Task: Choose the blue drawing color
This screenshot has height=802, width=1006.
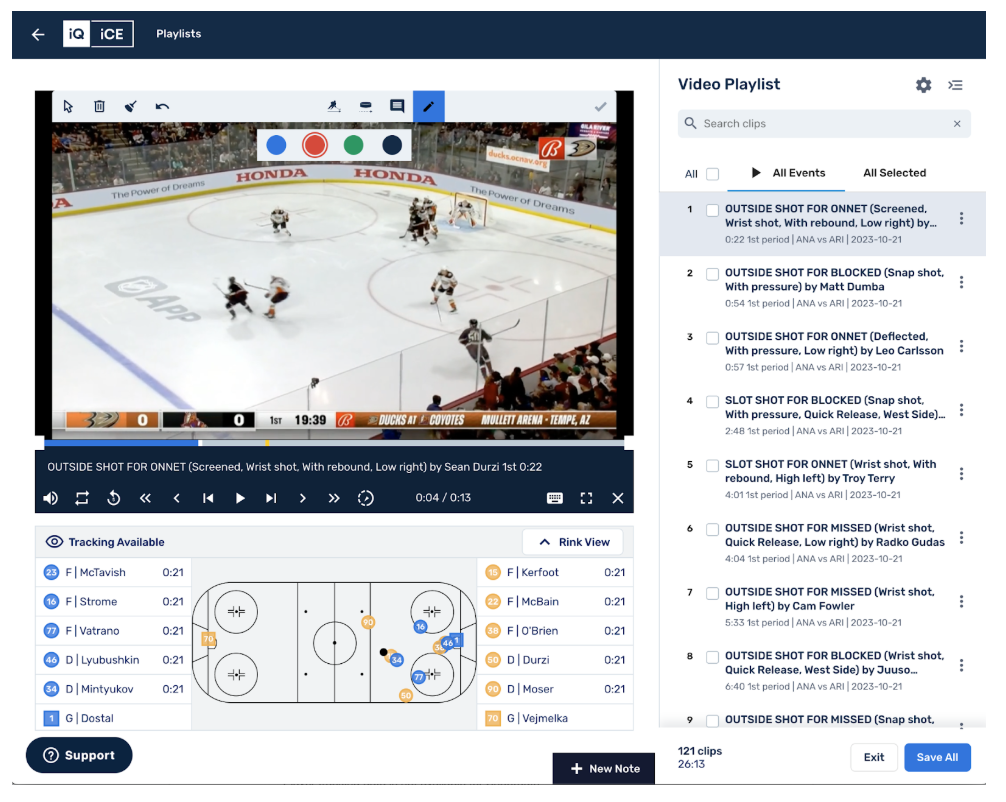Action: click(277, 146)
